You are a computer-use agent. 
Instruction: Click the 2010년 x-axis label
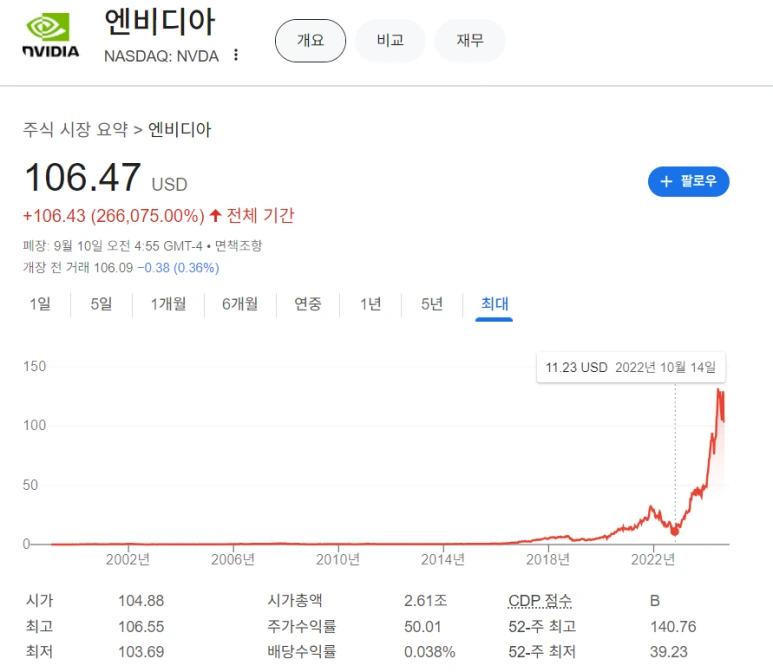coord(338,560)
